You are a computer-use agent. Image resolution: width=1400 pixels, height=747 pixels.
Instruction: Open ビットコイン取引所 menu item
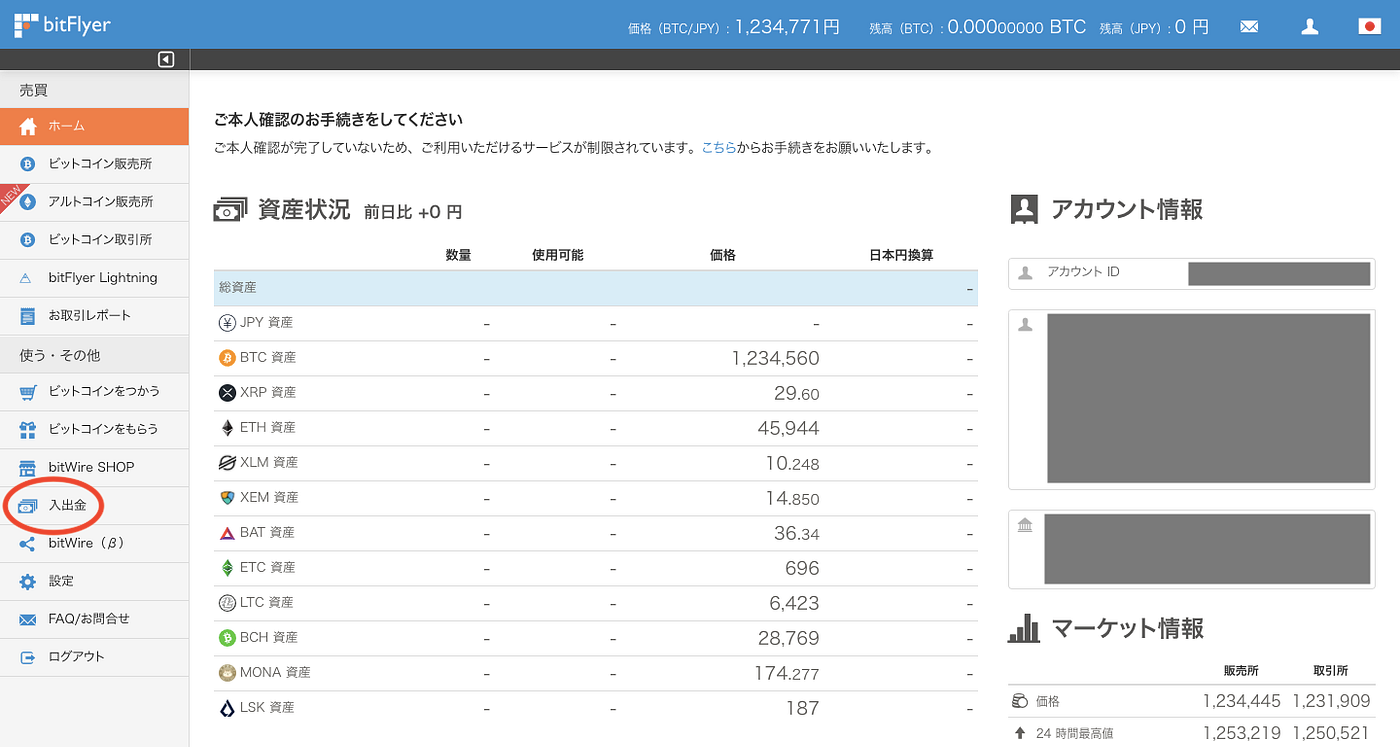pos(94,240)
